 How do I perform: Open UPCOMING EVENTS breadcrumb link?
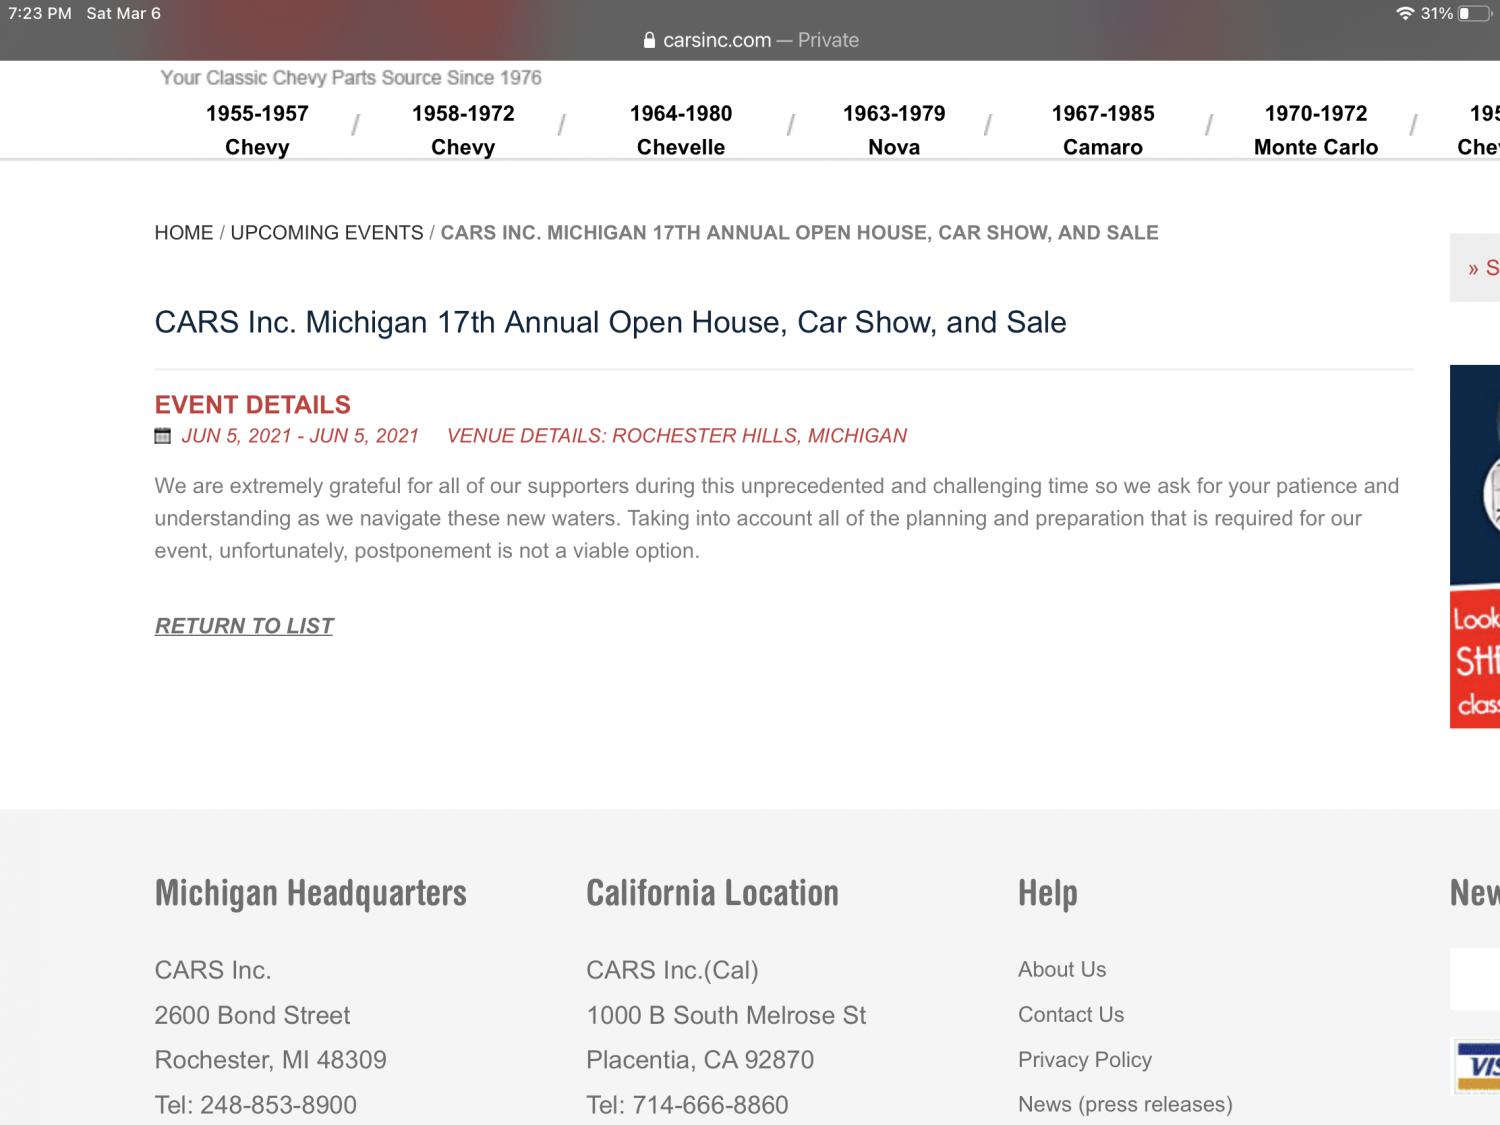(x=327, y=233)
